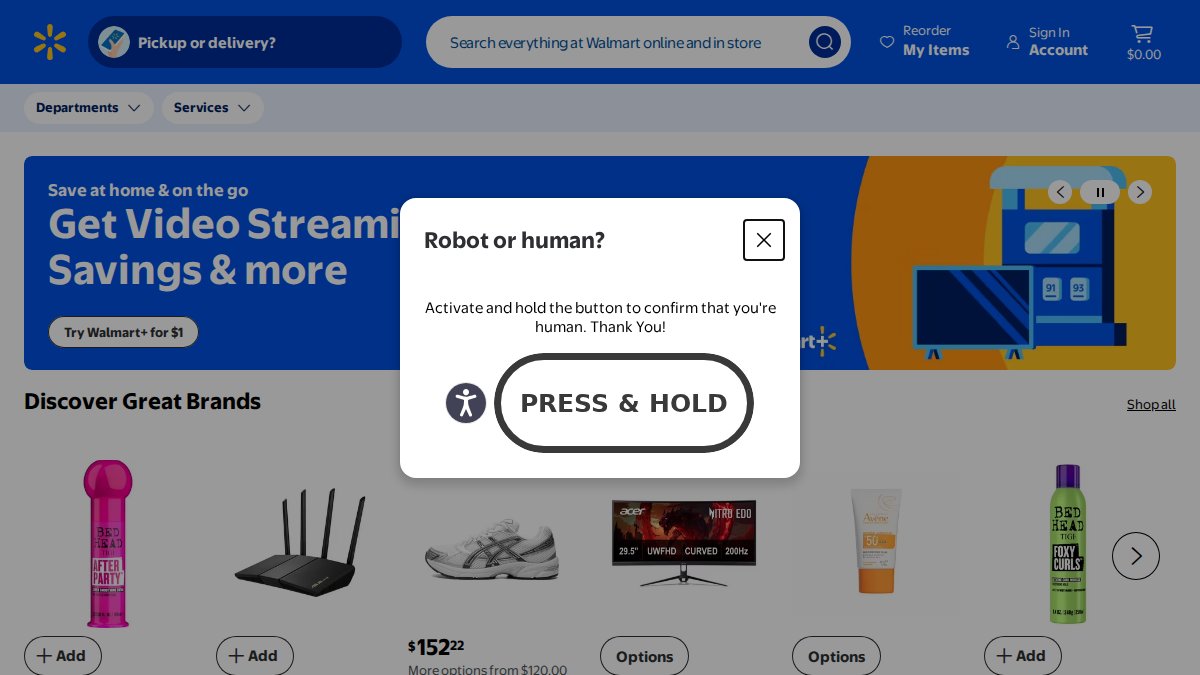This screenshot has width=1200, height=675.
Task: Add Bed Head After Party to cart
Action: click(x=63, y=656)
